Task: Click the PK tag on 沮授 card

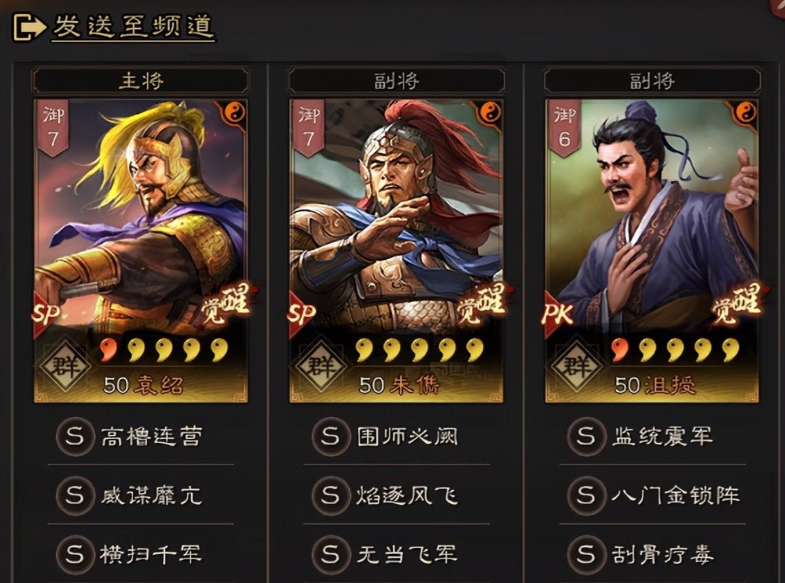Action: [x=557, y=314]
